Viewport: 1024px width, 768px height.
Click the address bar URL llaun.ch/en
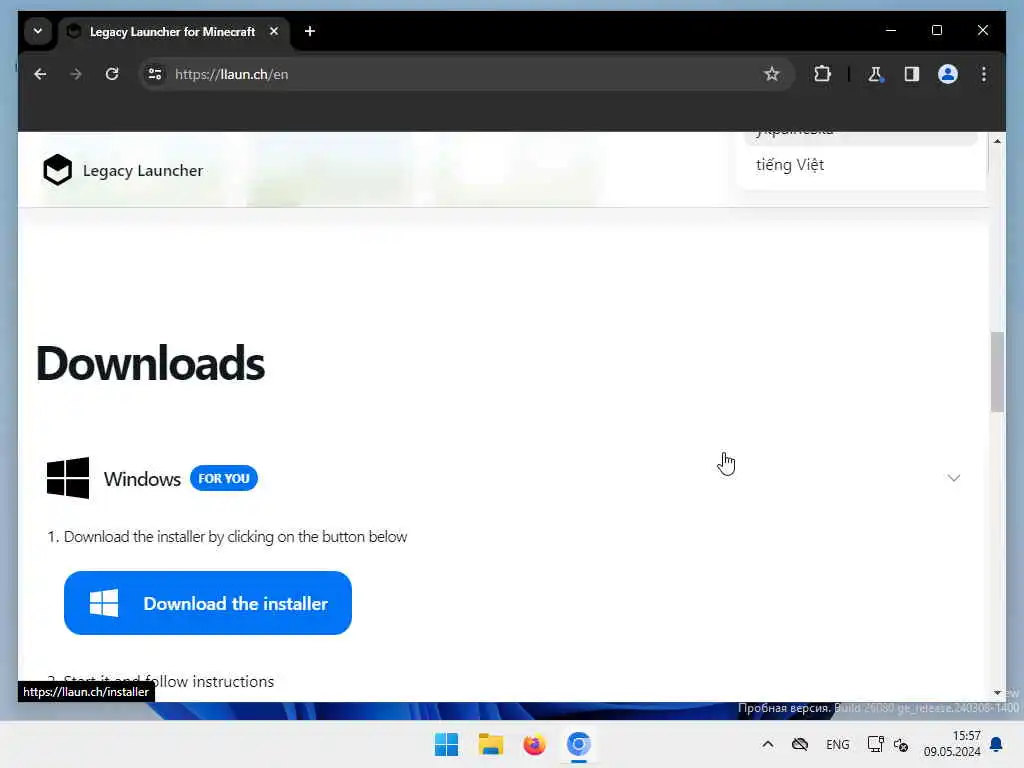tap(231, 74)
